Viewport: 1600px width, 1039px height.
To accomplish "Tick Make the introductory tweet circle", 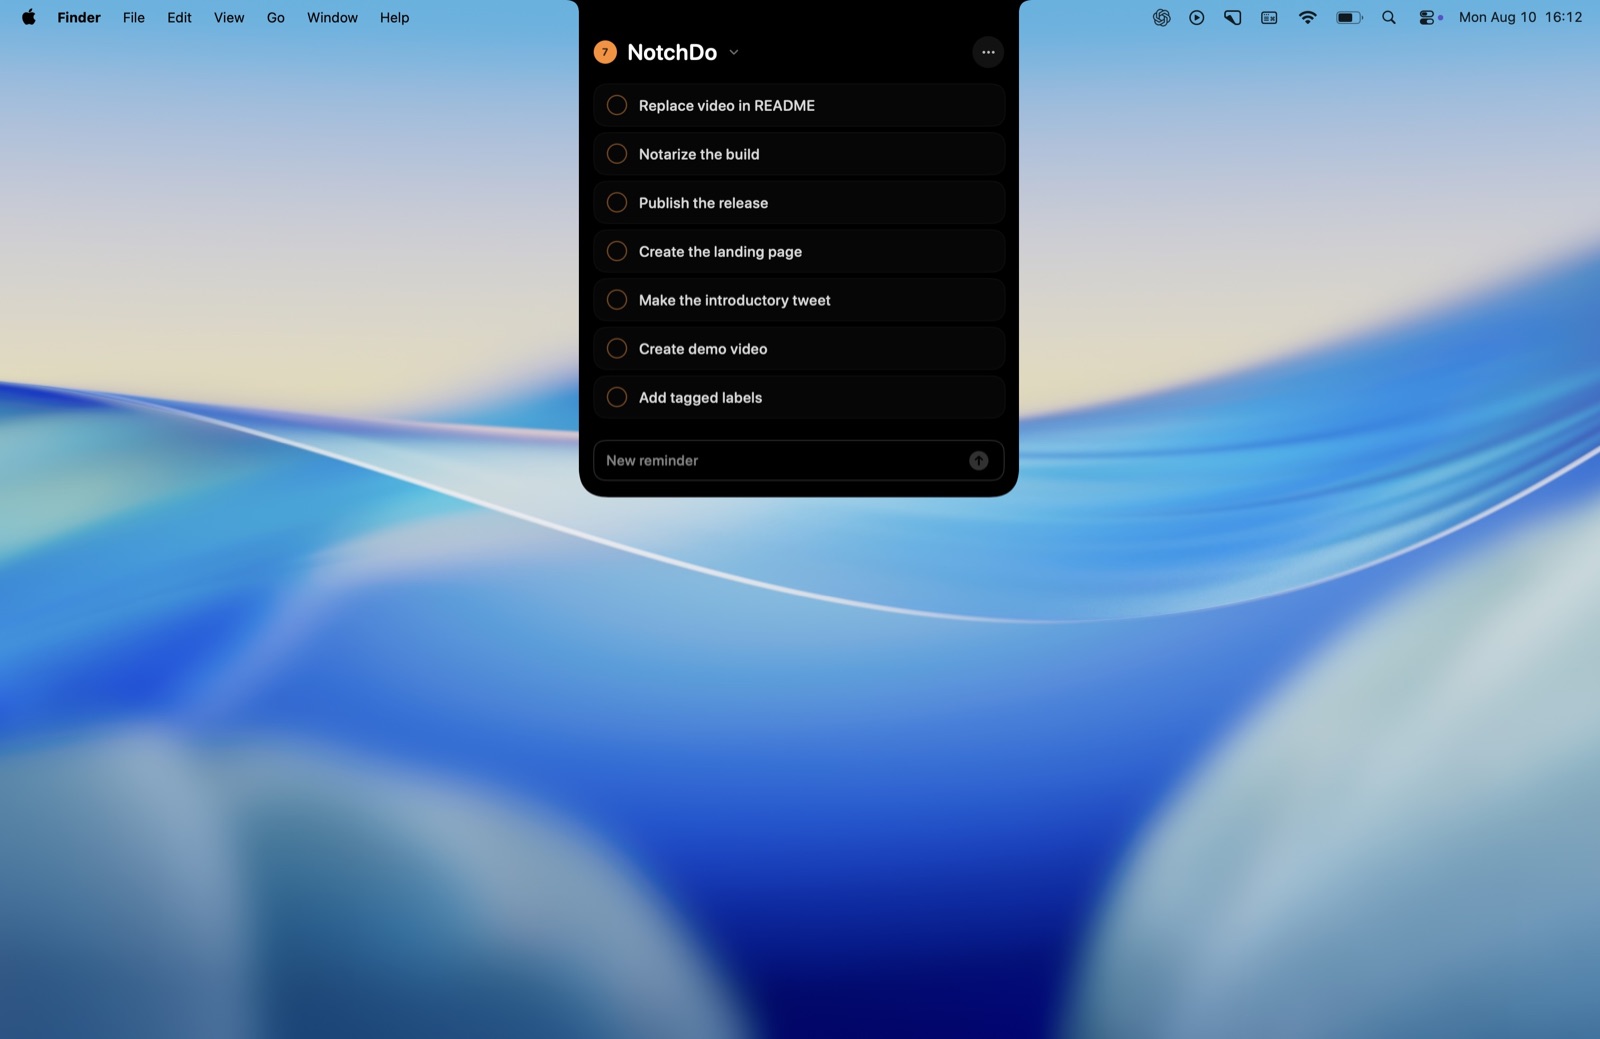I will tap(617, 300).
